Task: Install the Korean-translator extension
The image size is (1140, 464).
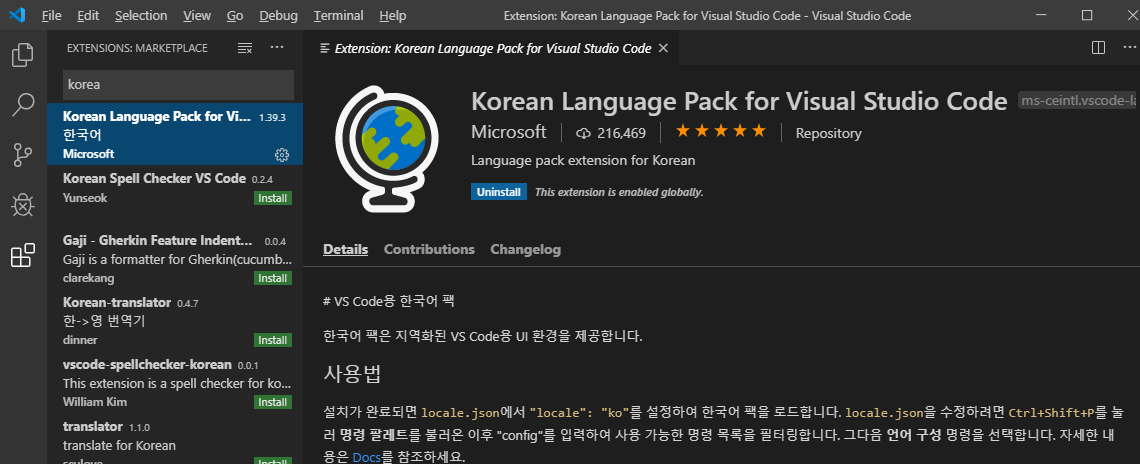Action: (x=273, y=340)
